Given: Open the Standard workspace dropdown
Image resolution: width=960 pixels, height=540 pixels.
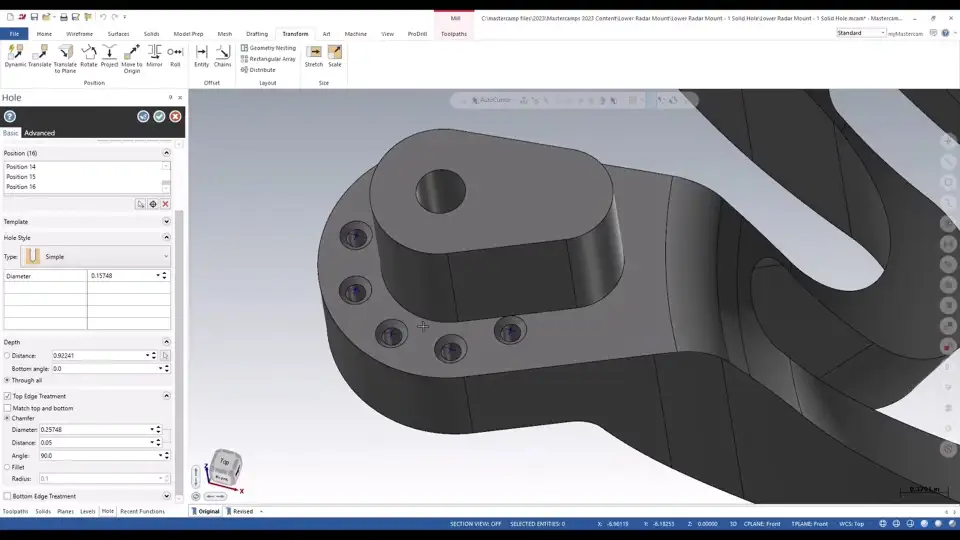Looking at the screenshot, I should click(x=861, y=33).
